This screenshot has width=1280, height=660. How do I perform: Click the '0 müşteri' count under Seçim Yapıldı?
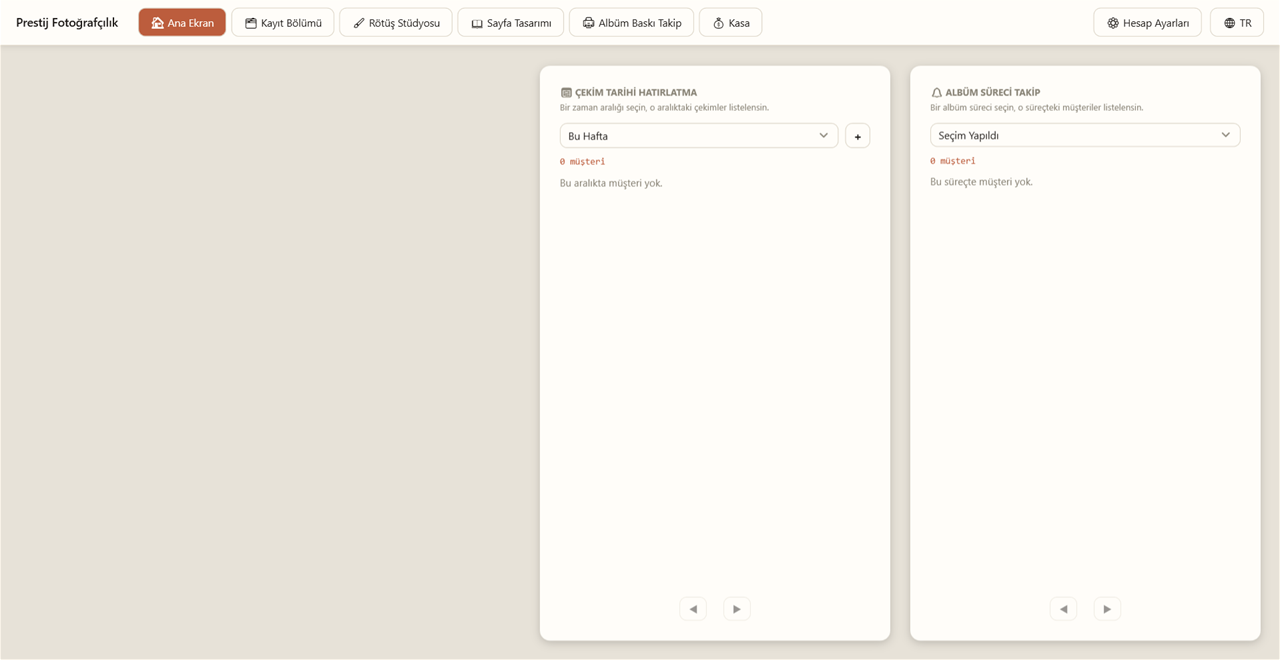point(952,160)
